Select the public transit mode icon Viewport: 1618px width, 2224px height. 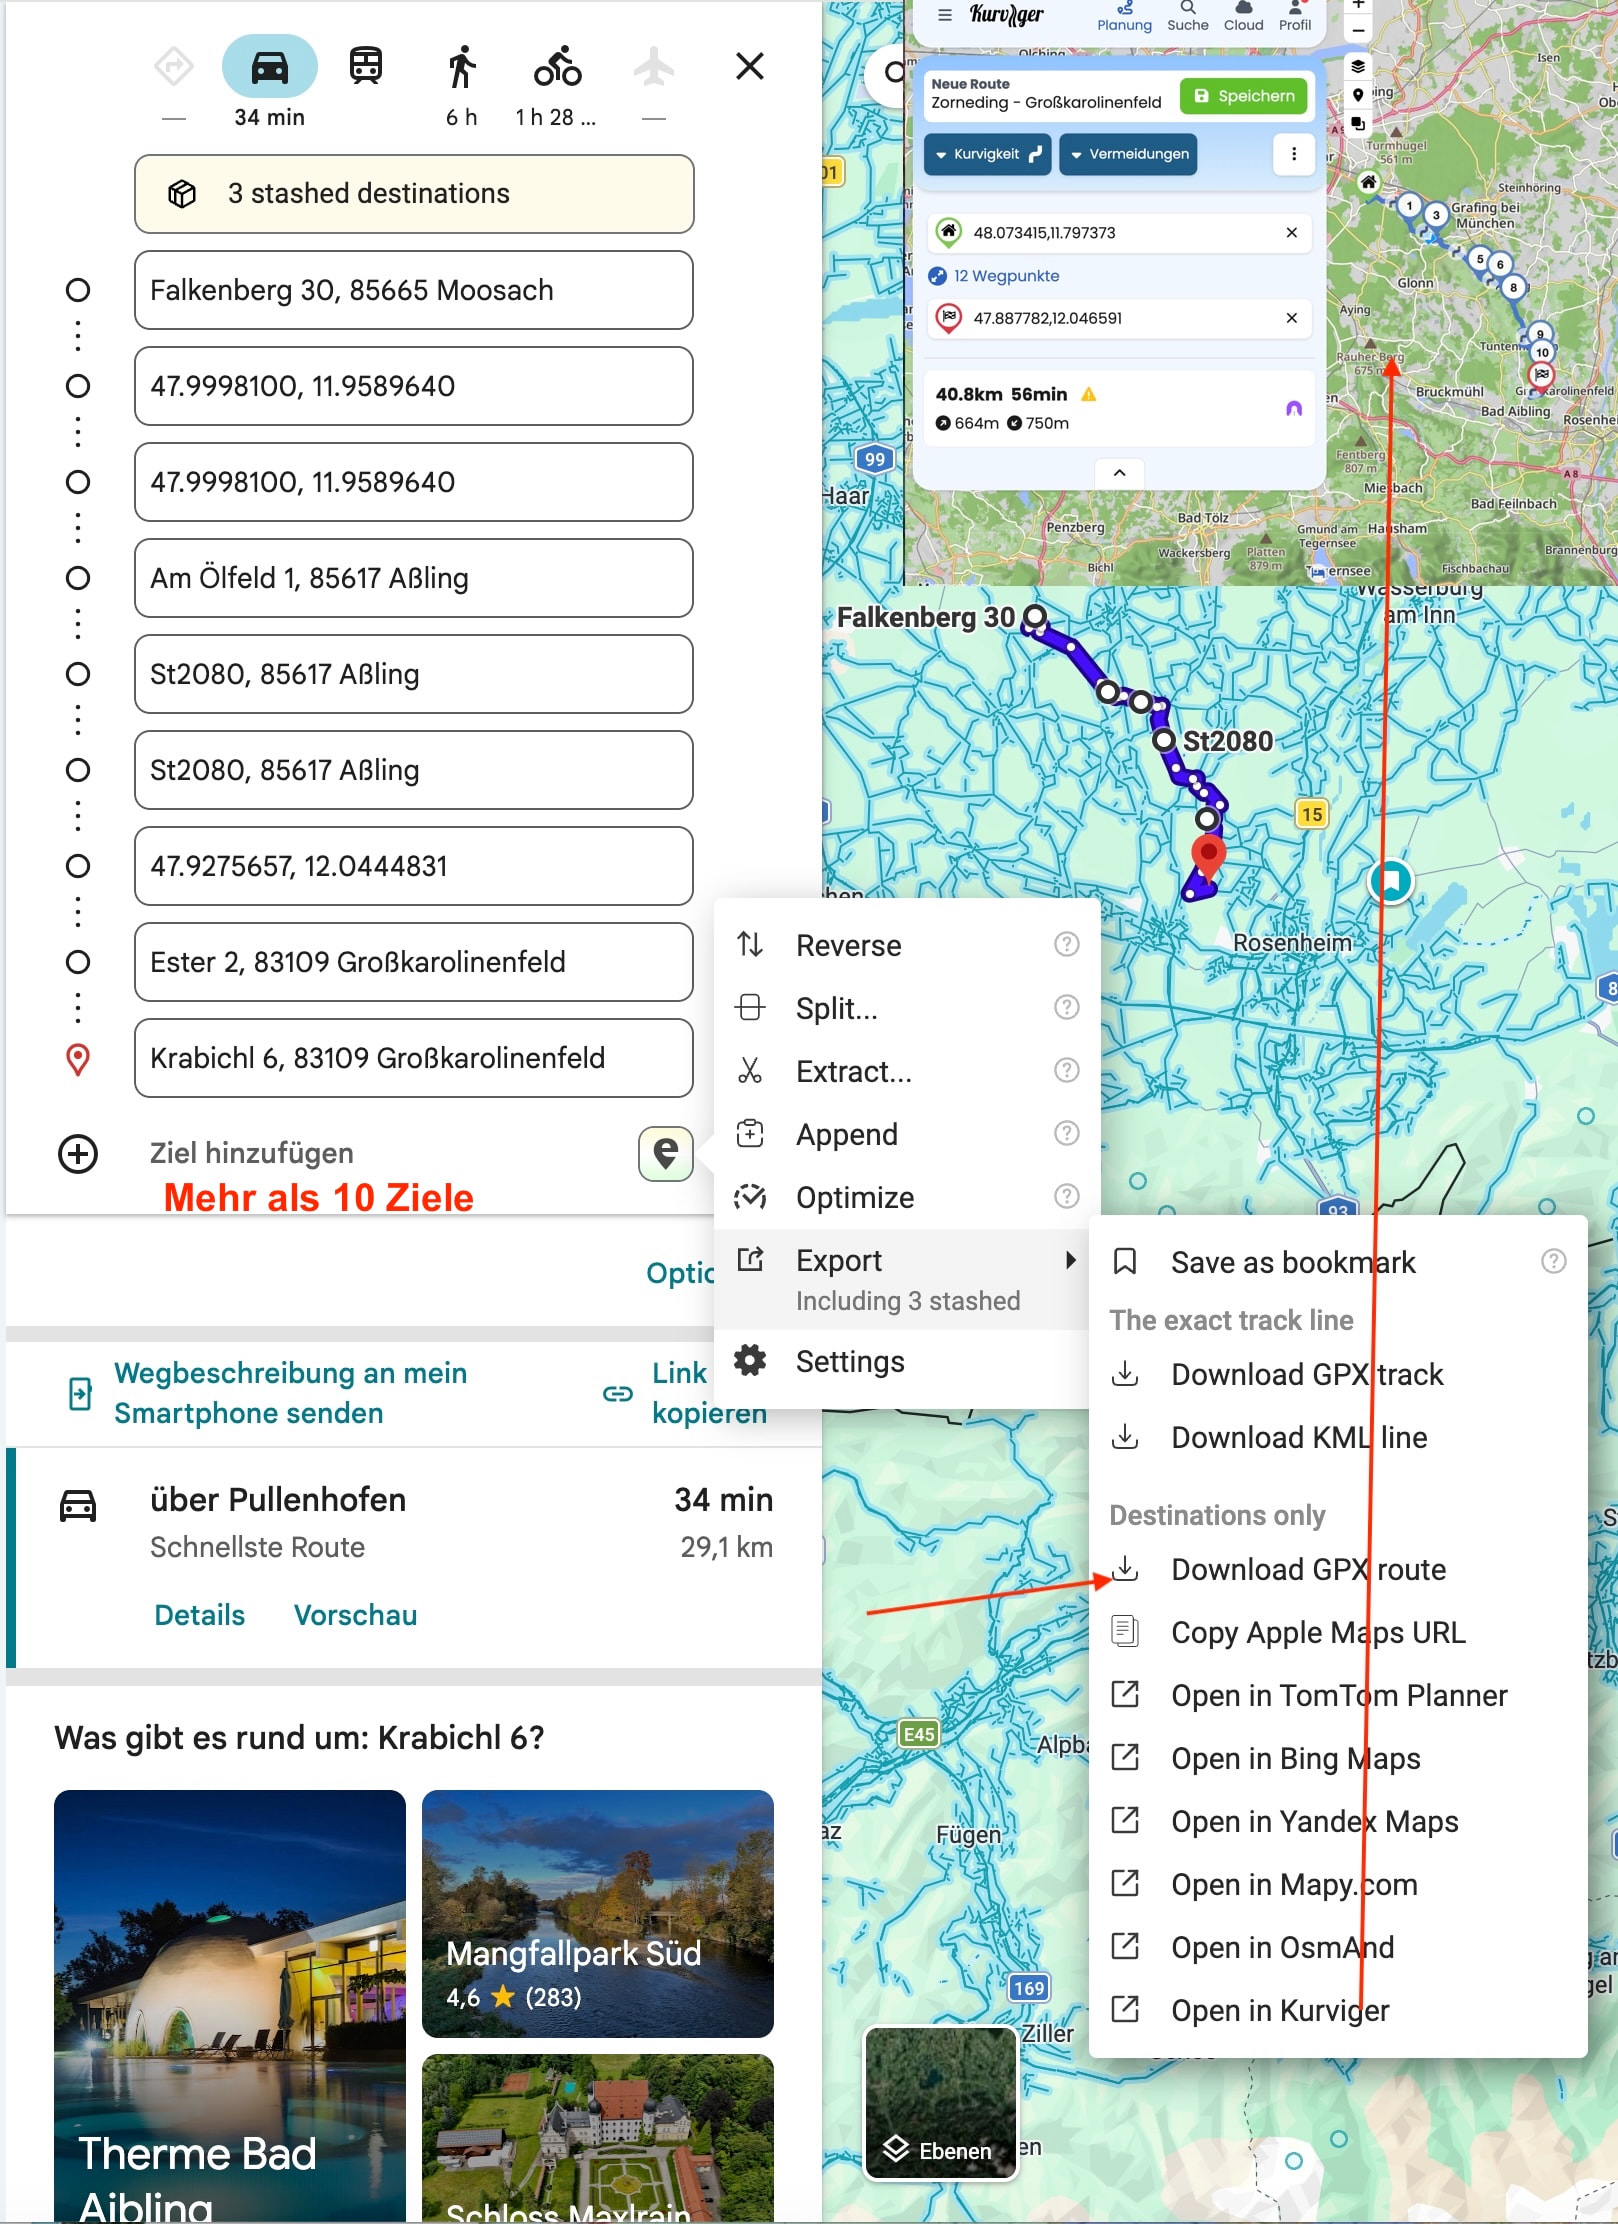click(x=365, y=67)
